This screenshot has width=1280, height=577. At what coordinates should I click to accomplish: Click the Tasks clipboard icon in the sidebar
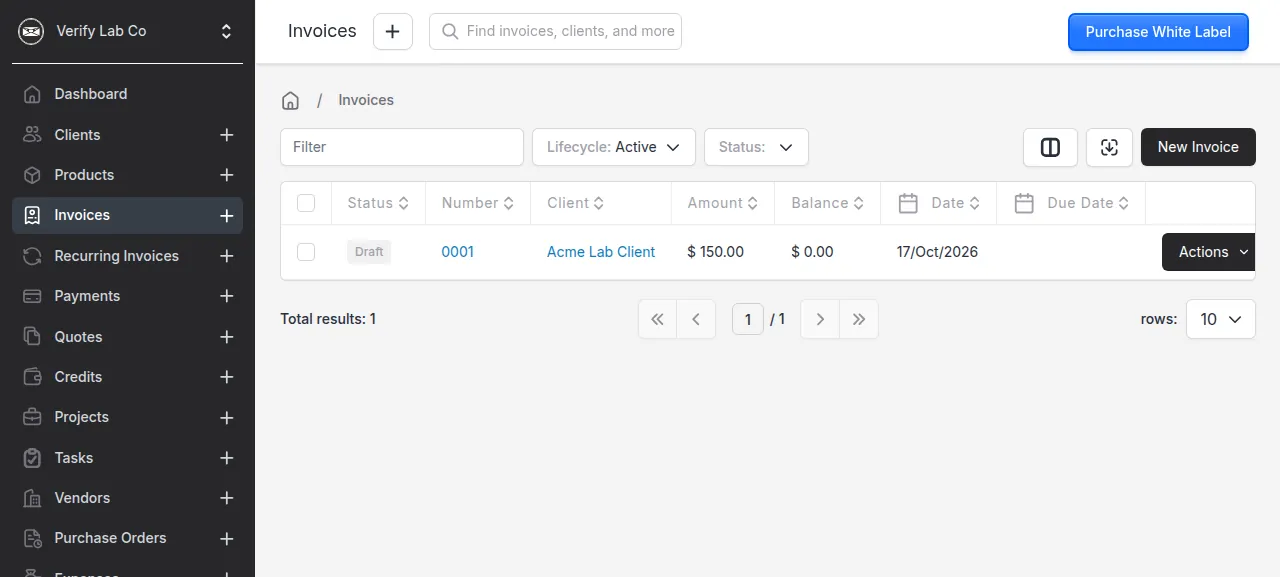pos(33,458)
